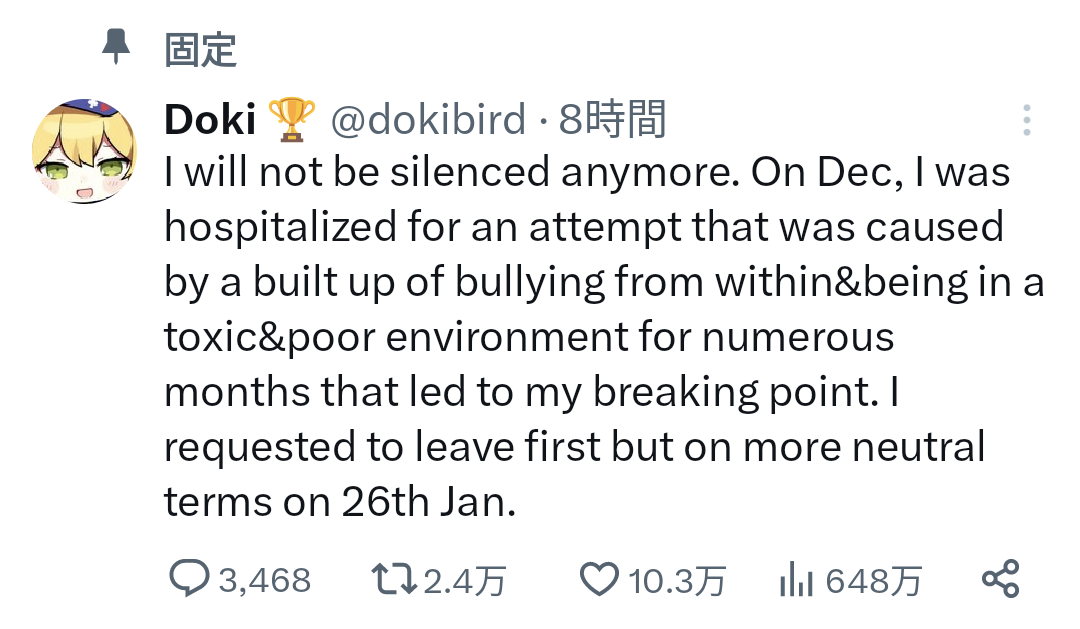This screenshot has height=629, width=1080.
Task: Click the 10.3万 likes count
Action: (677, 580)
